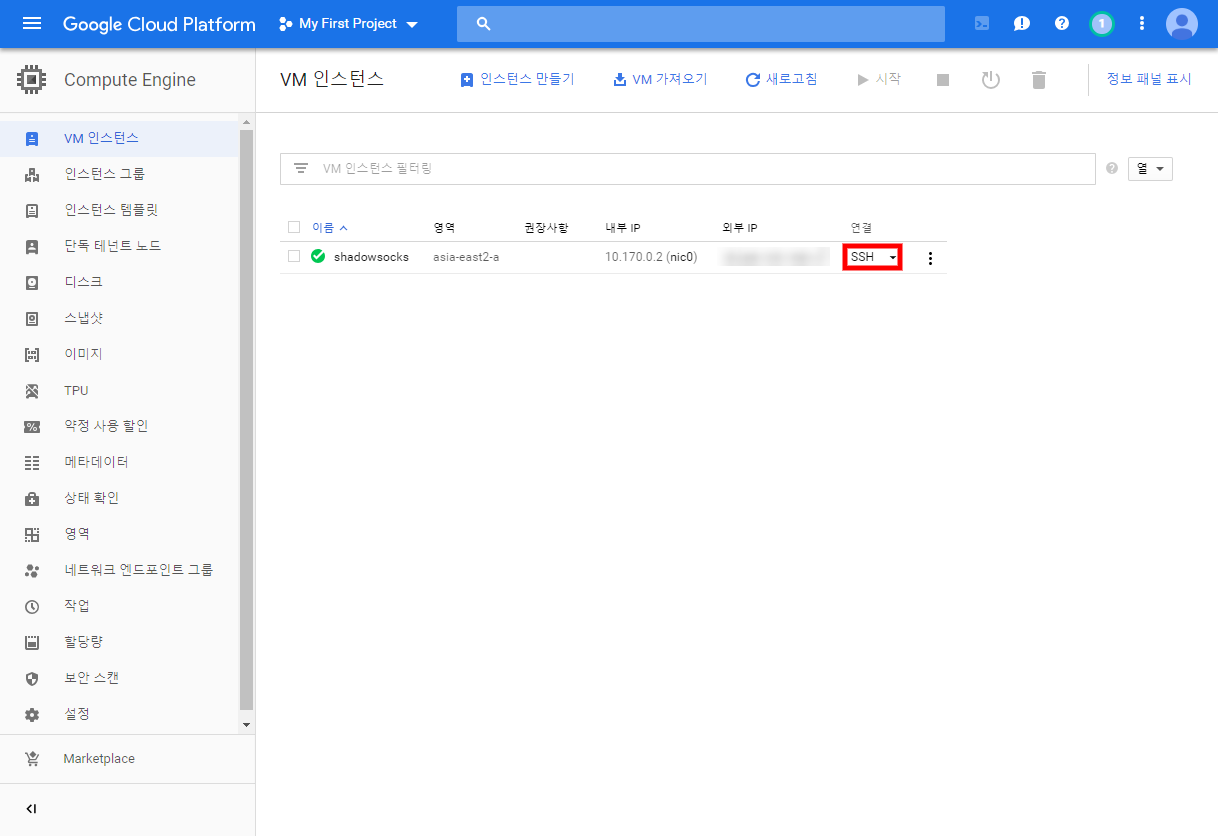Open the top bar three-dot settings menu
This screenshot has height=836, width=1218.
point(1142,23)
